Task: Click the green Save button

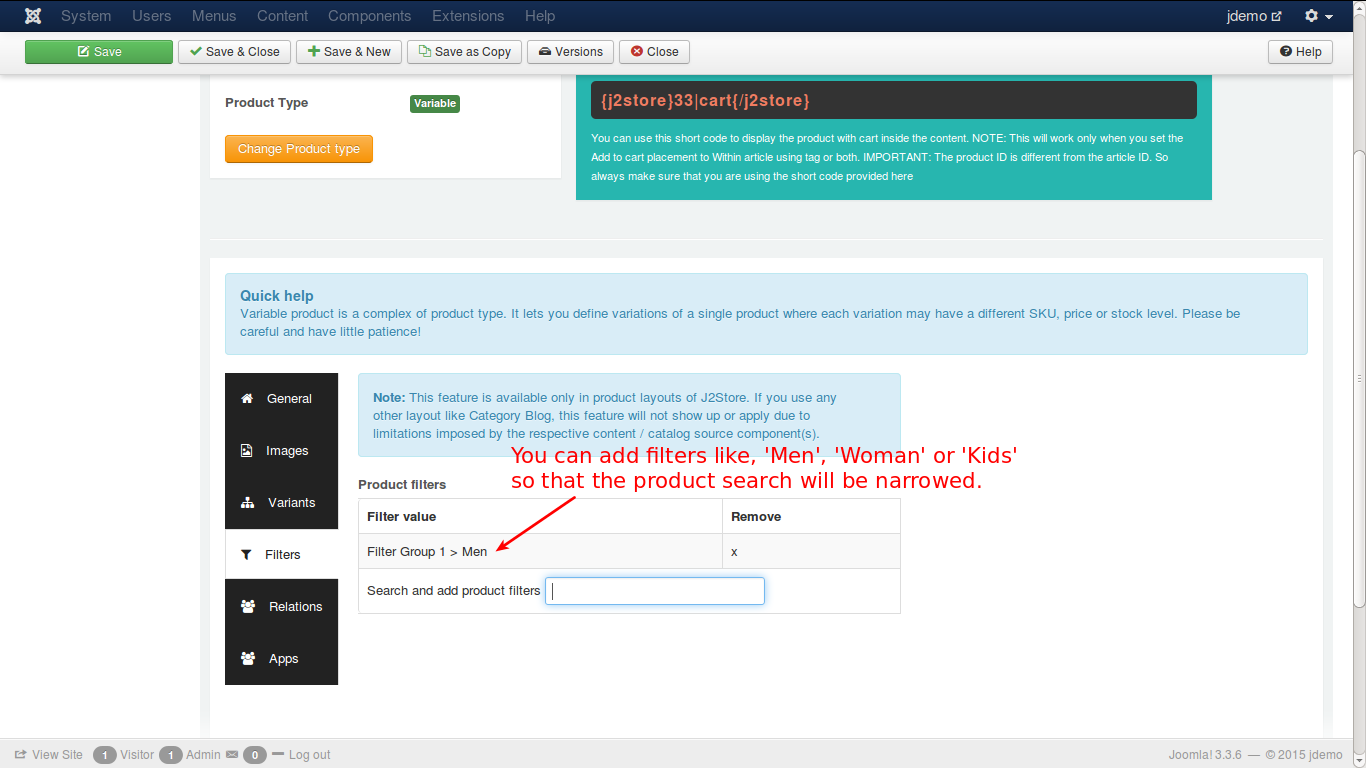Action: pos(99,52)
